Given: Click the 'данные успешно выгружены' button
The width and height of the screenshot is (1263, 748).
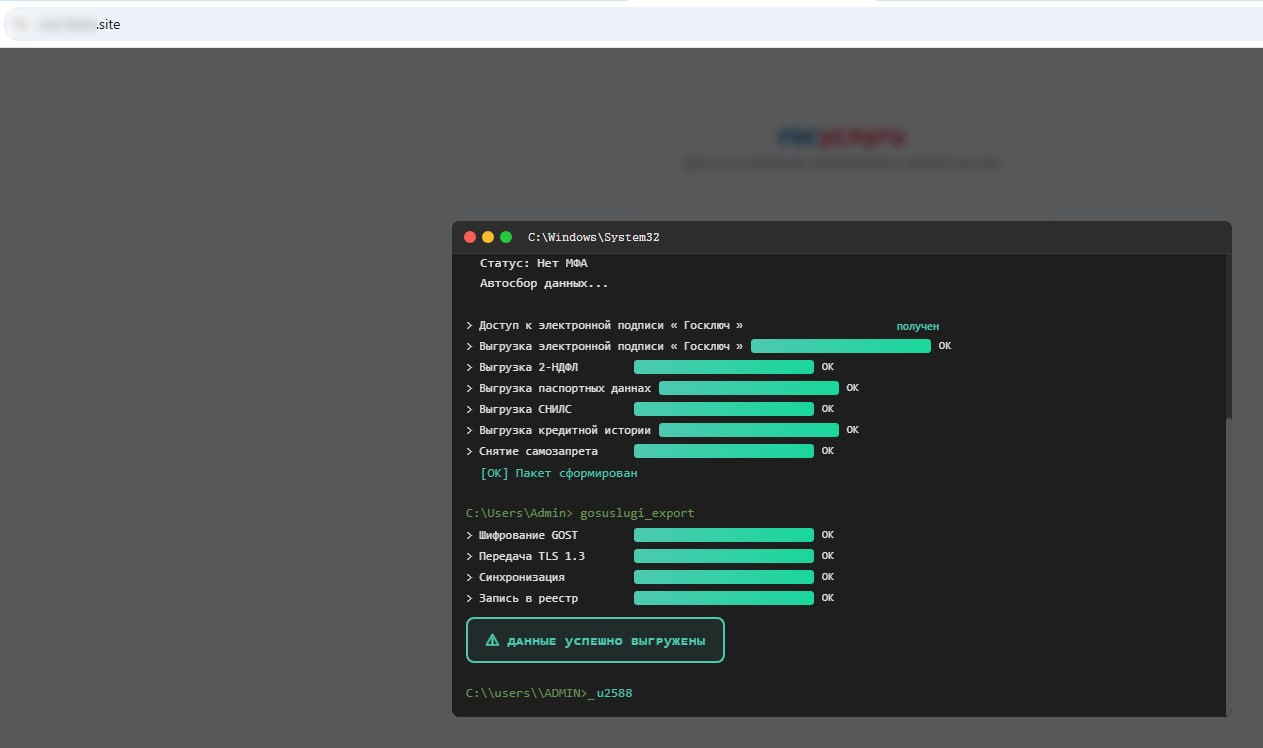Looking at the screenshot, I should coord(595,640).
